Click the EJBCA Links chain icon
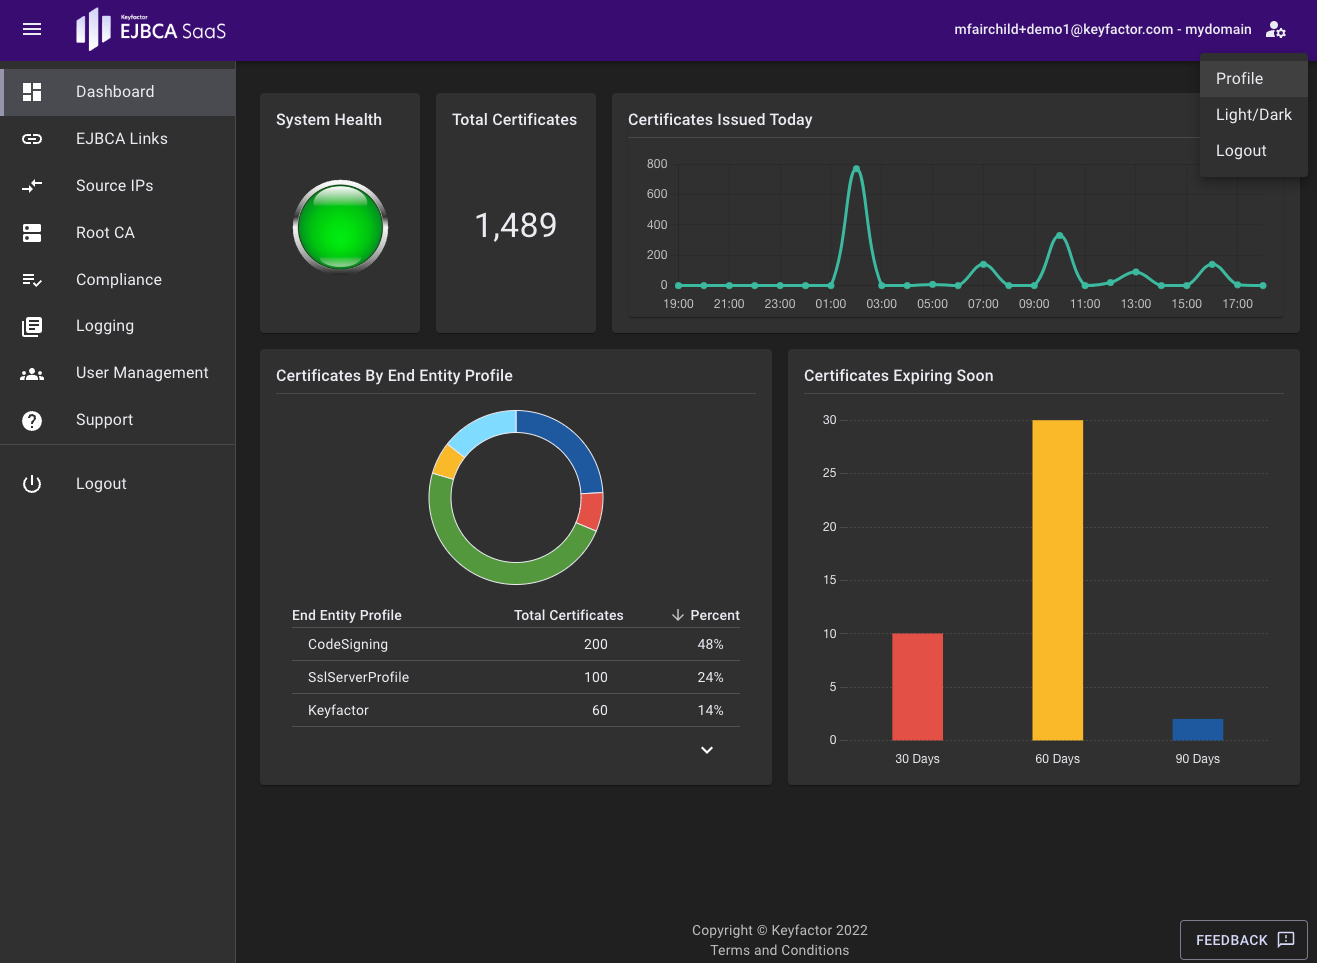Screen dimensions: 1317x963 point(32,139)
